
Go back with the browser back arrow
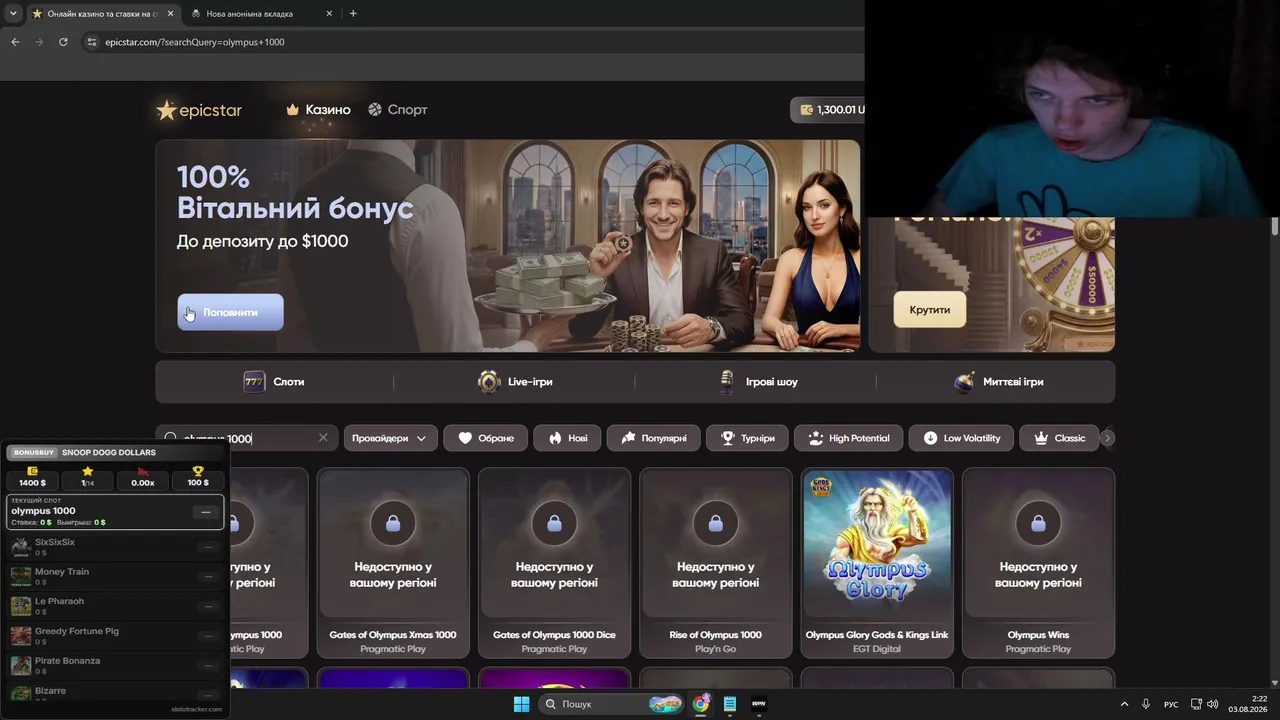15,42
